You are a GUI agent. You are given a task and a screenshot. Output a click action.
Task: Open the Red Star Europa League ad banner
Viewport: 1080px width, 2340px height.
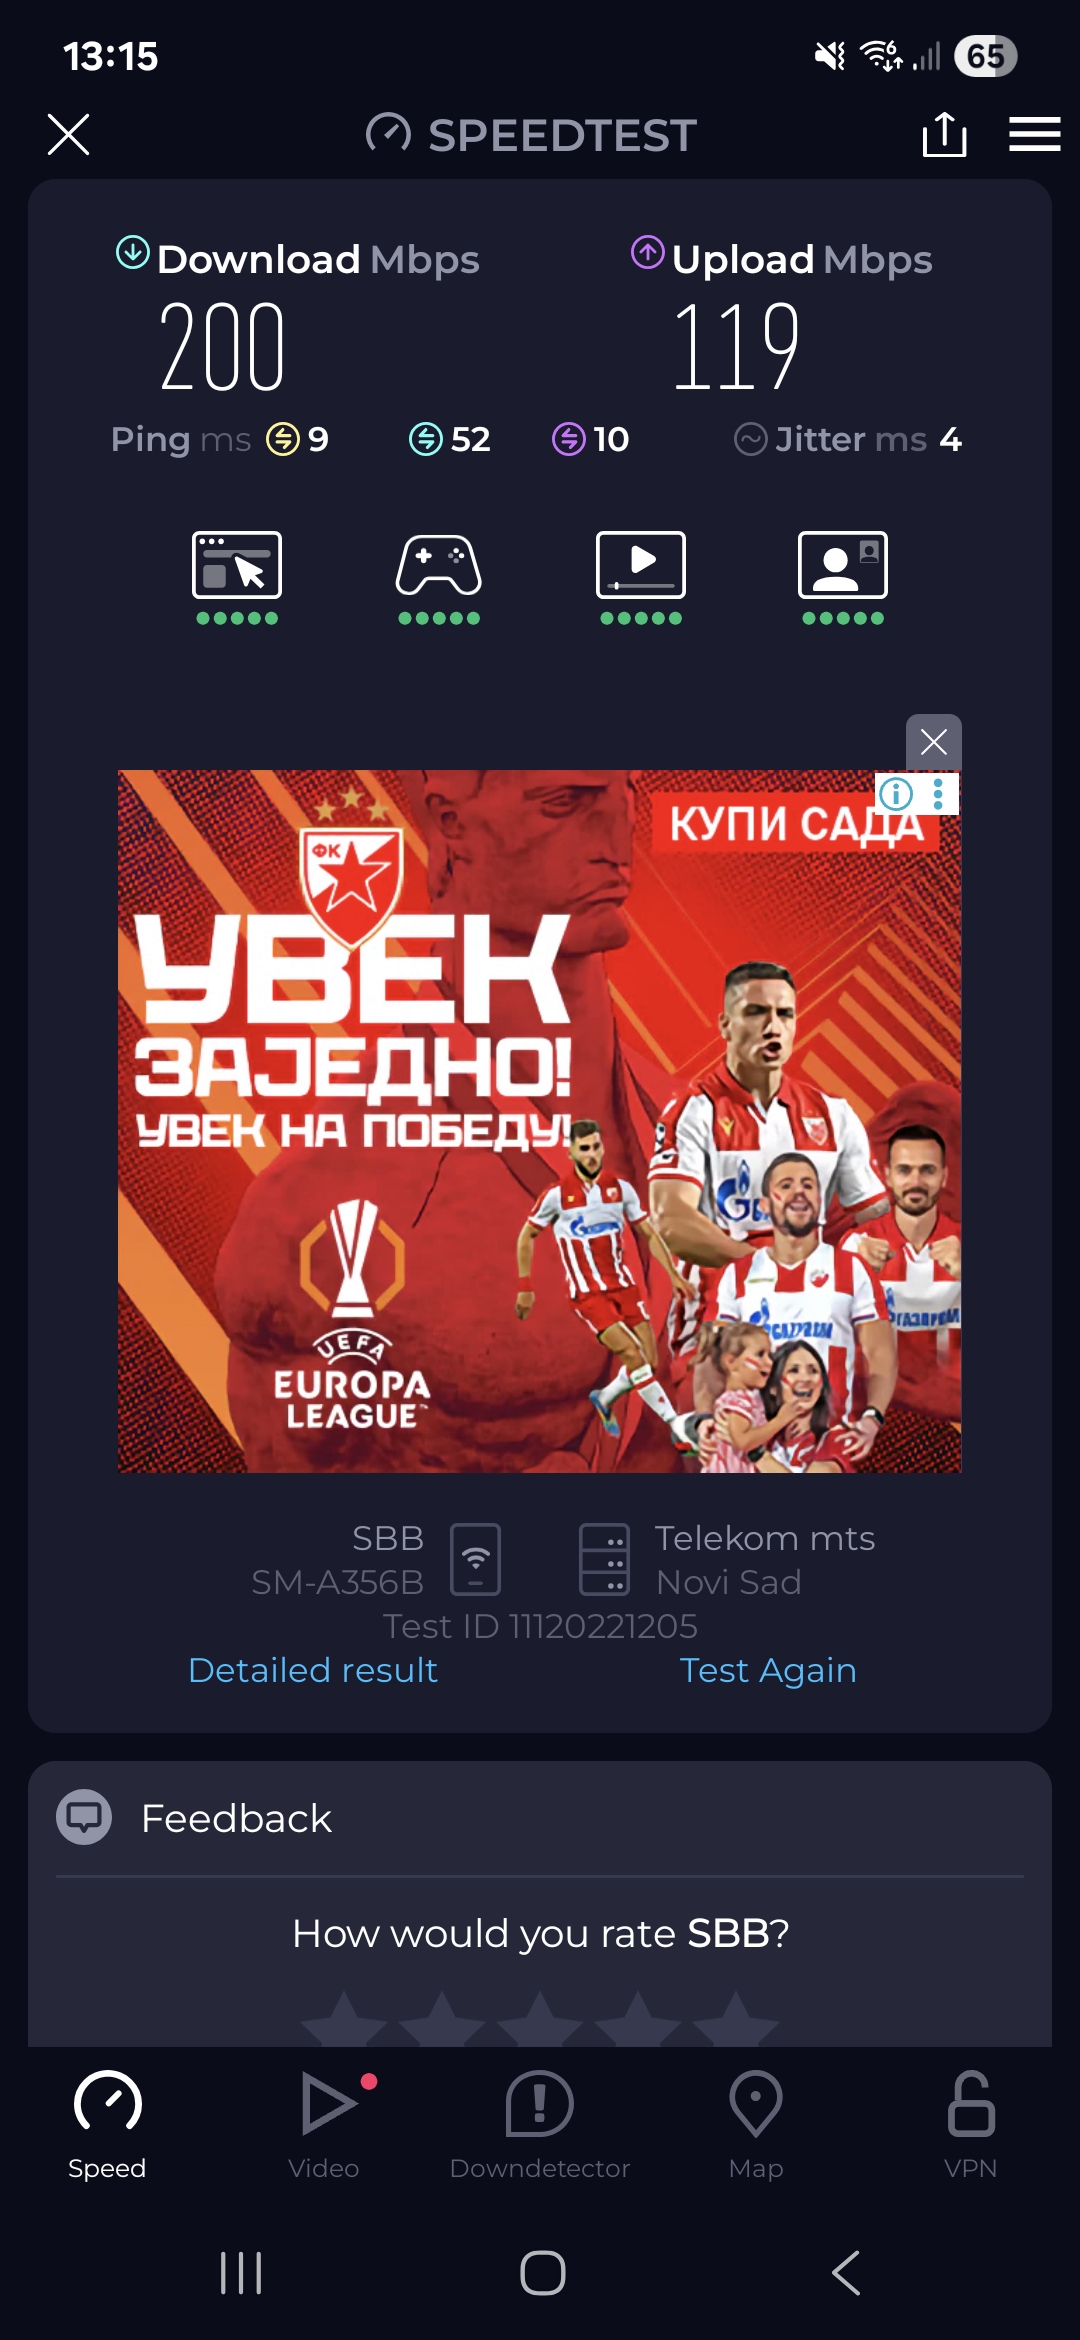click(x=540, y=1121)
